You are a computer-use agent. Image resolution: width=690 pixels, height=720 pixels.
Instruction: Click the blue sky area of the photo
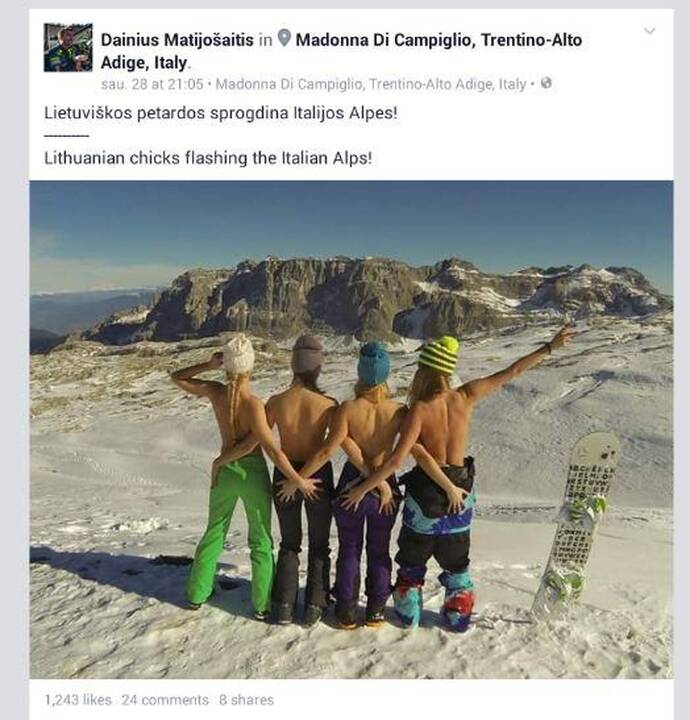(x=352, y=220)
